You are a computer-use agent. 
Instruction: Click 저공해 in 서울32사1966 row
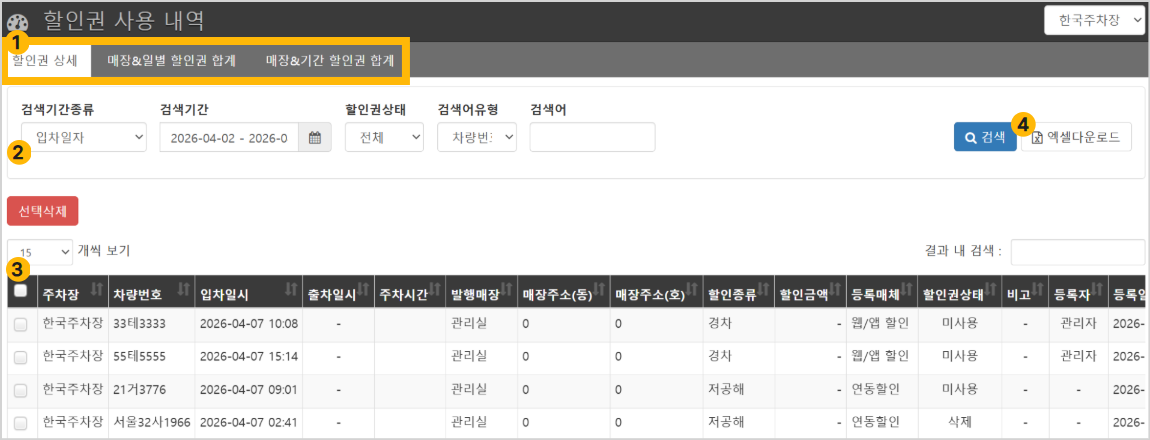[726, 422]
